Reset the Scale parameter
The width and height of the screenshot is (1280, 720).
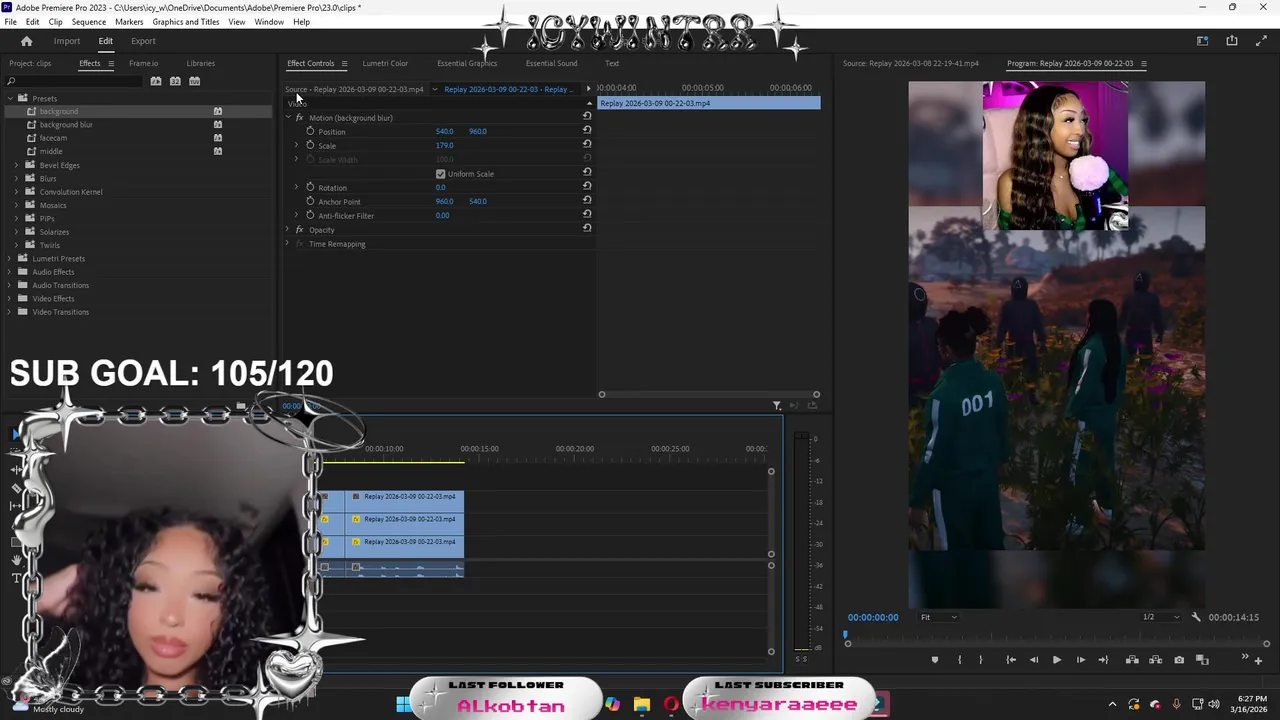[x=587, y=145]
